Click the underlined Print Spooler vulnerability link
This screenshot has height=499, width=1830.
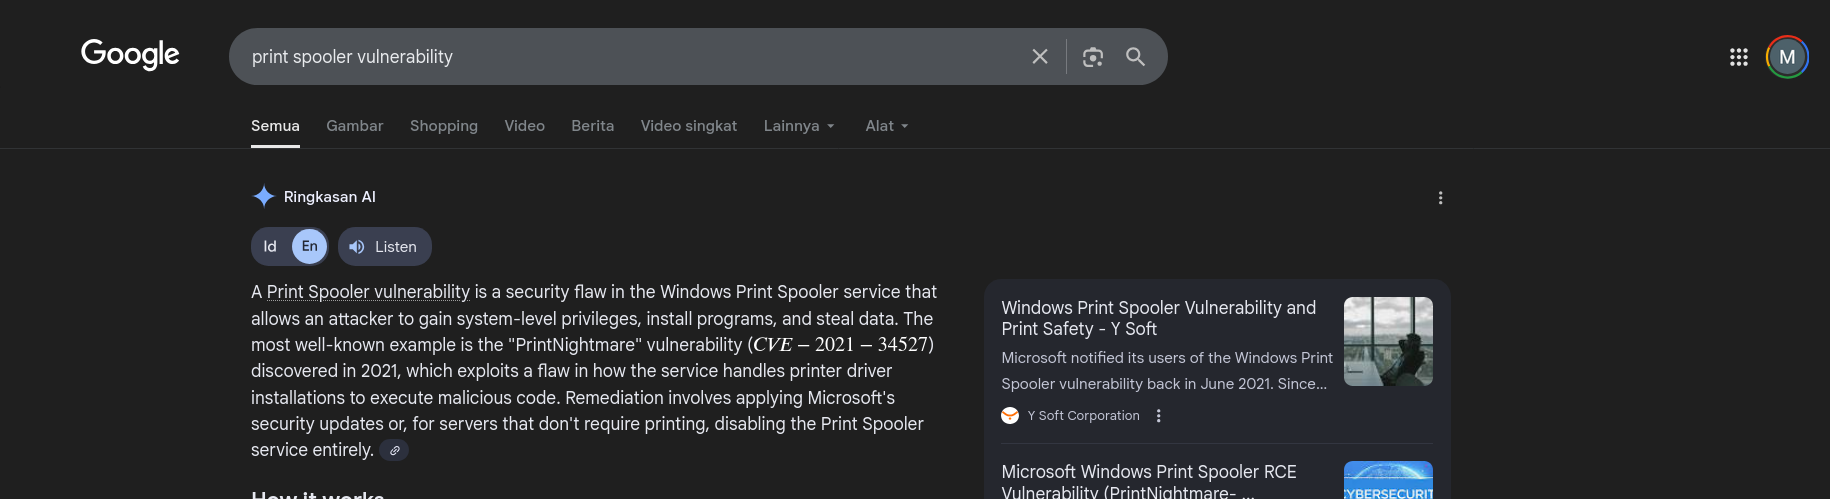point(368,292)
